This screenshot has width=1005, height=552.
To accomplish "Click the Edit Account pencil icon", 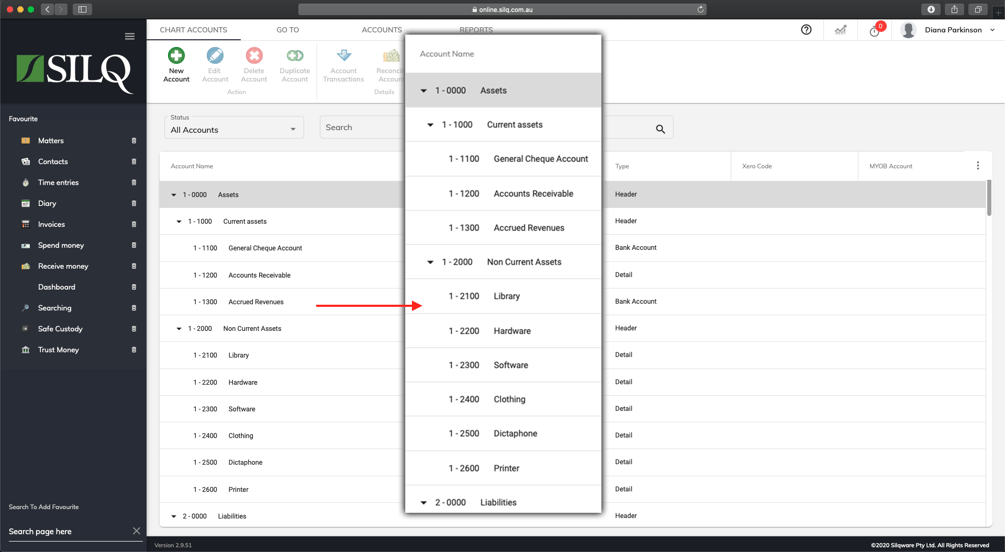I will 215,55.
